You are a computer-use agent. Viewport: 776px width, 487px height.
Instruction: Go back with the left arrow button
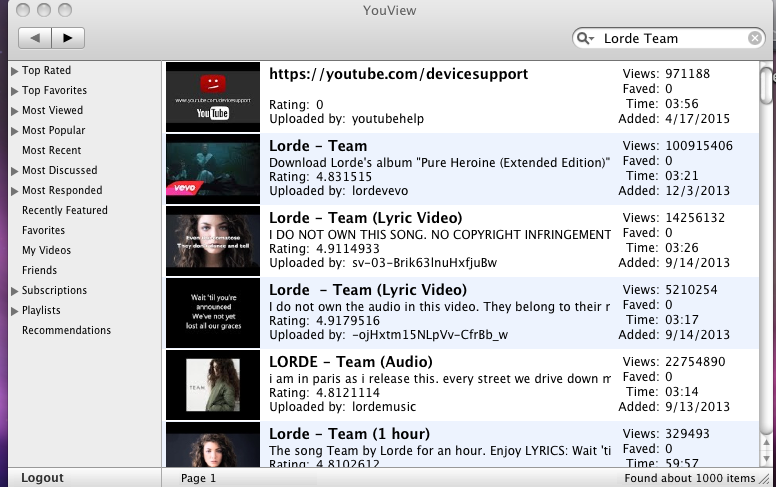pos(35,38)
